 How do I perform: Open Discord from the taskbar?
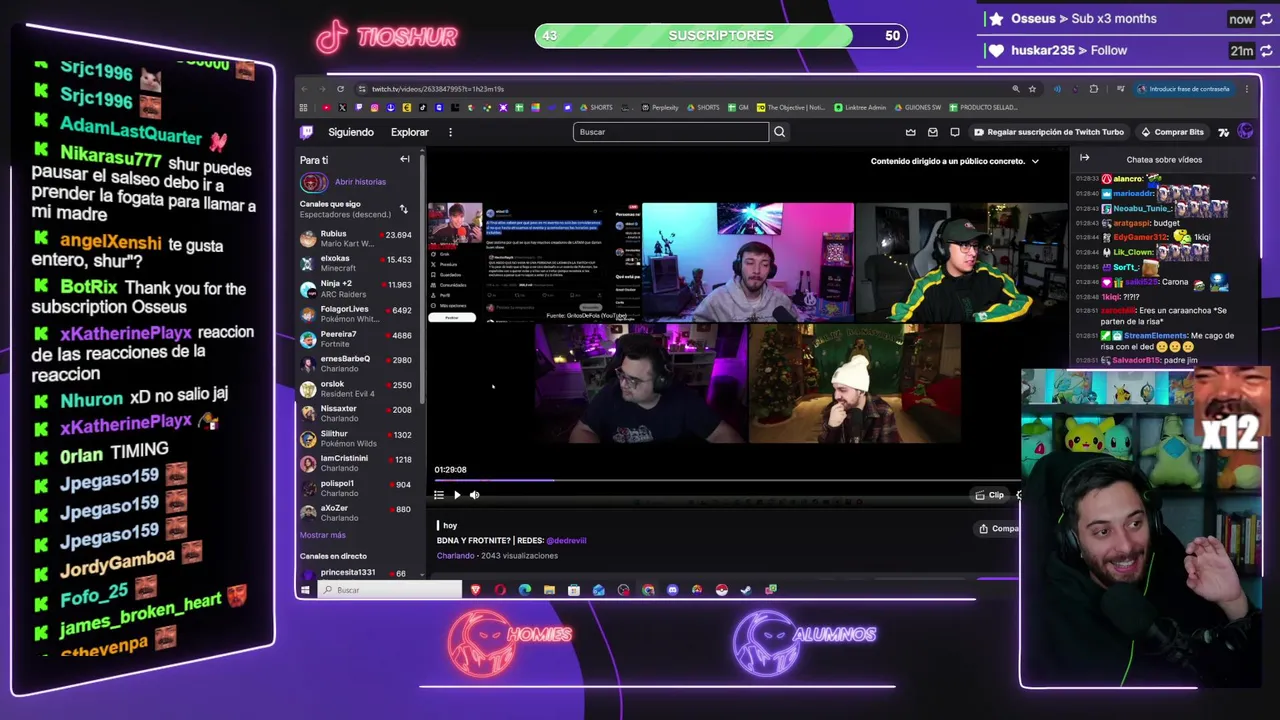coord(672,590)
